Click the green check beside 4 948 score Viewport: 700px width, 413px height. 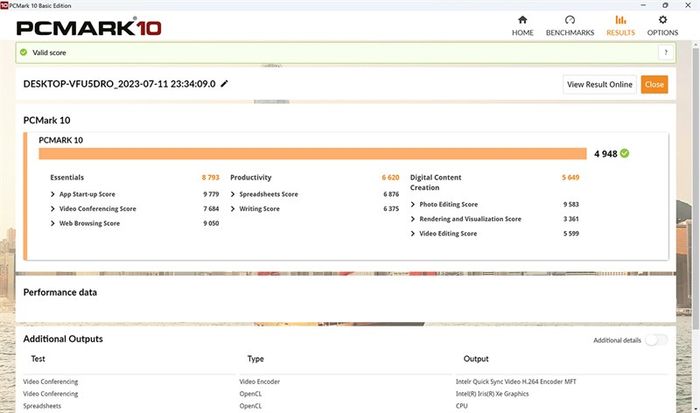[x=625, y=154]
